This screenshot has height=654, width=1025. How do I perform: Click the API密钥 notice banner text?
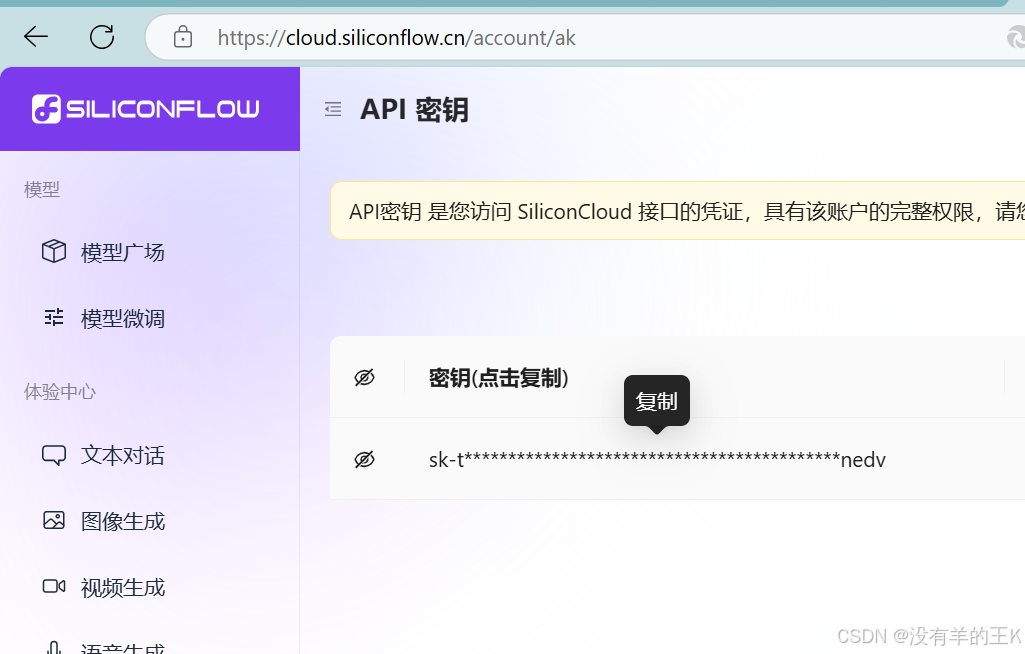[x=686, y=211]
